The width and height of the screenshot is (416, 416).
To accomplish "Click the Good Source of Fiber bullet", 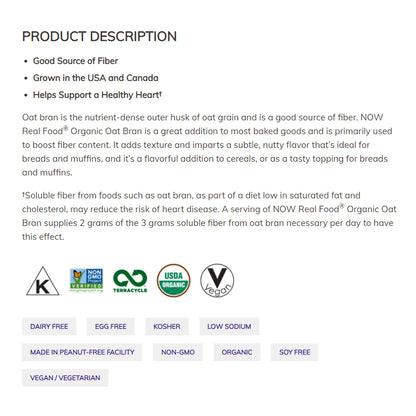I will [75, 61].
